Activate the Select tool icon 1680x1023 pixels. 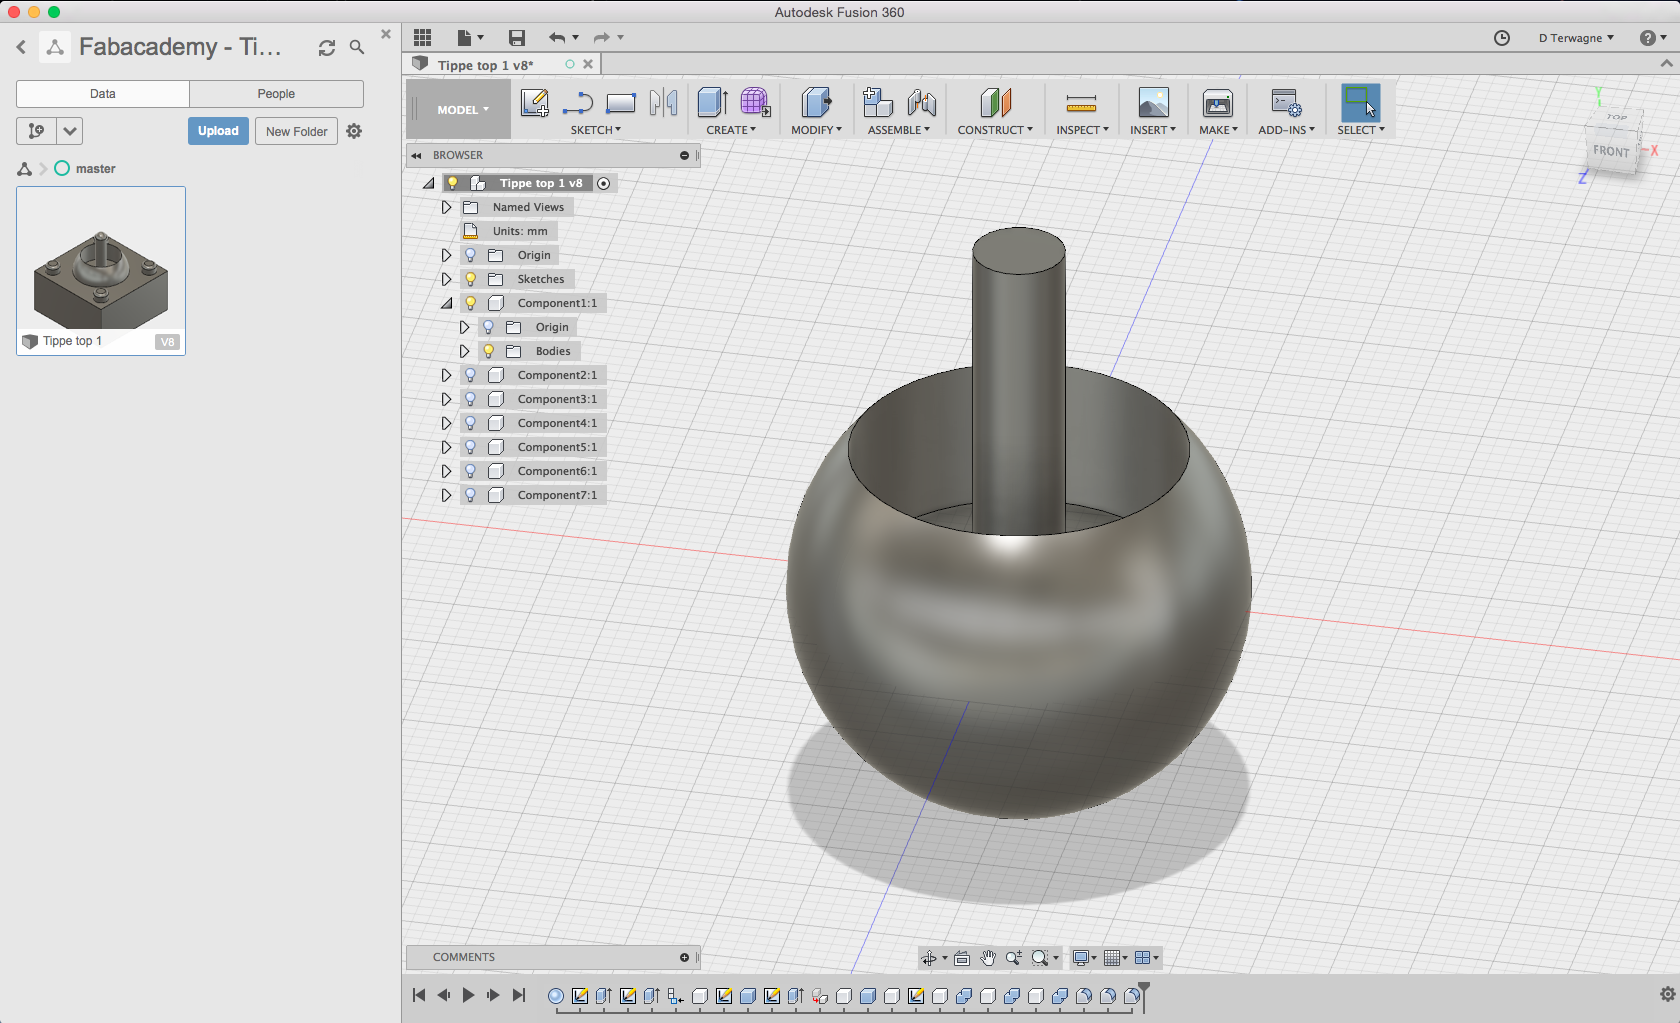(x=1361, y=103)
